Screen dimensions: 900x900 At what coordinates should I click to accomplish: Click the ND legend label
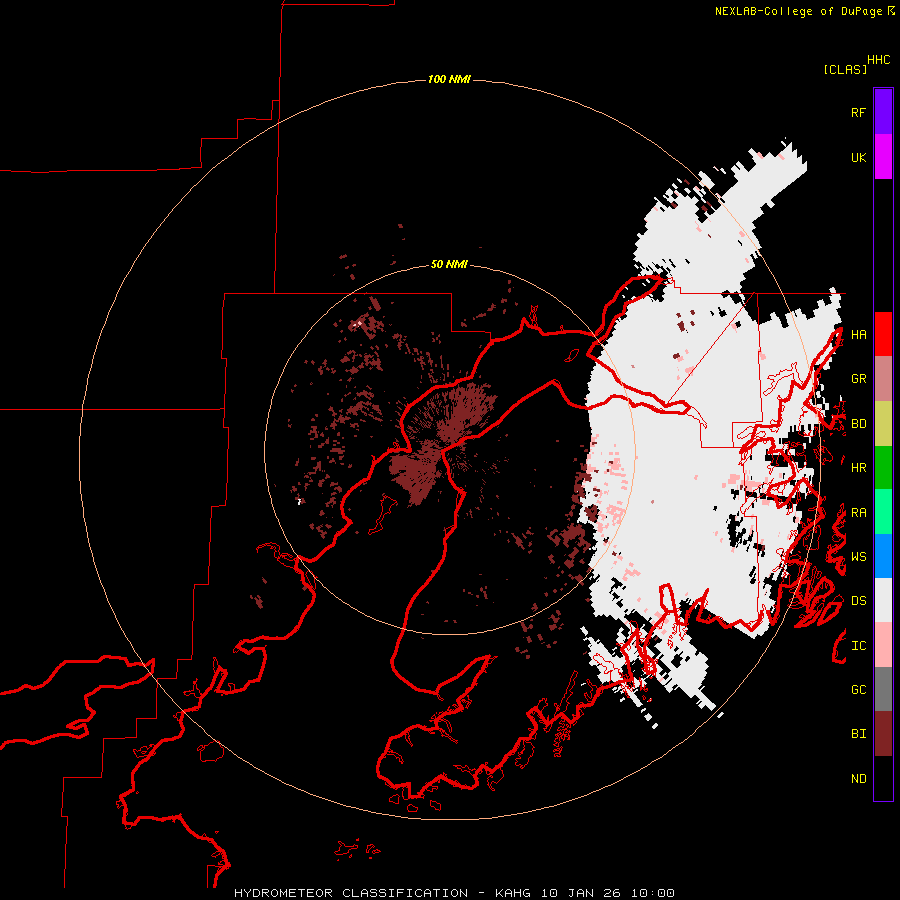tap(859, 779)
